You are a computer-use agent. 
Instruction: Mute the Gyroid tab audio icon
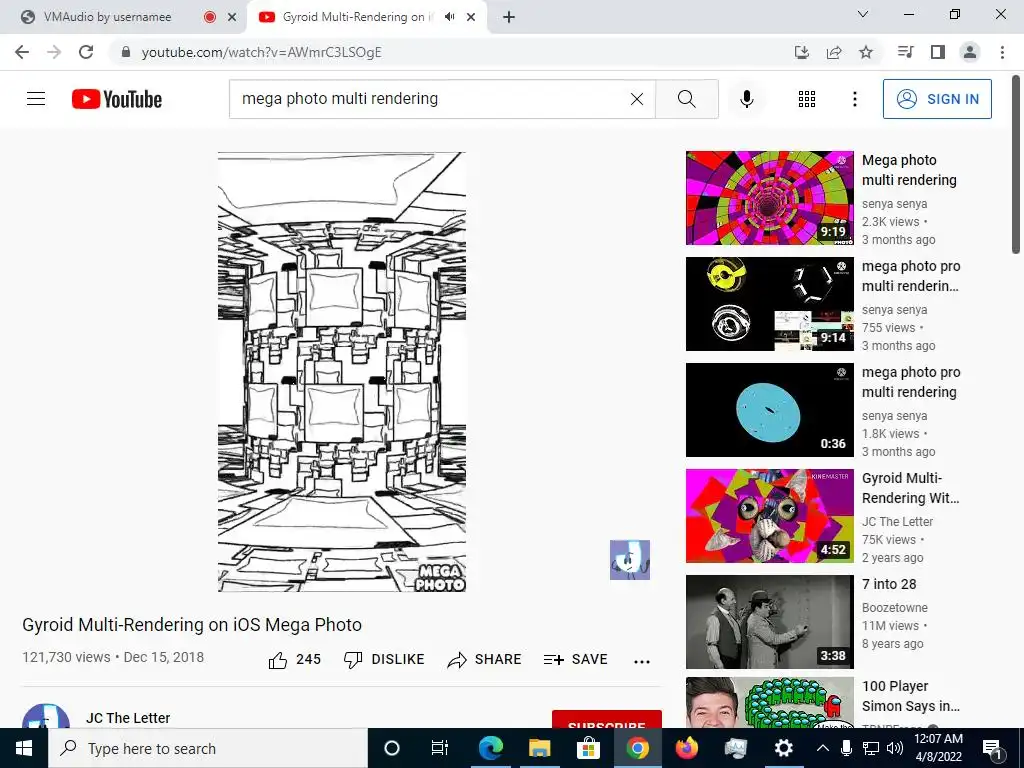(x=449, y=17)
